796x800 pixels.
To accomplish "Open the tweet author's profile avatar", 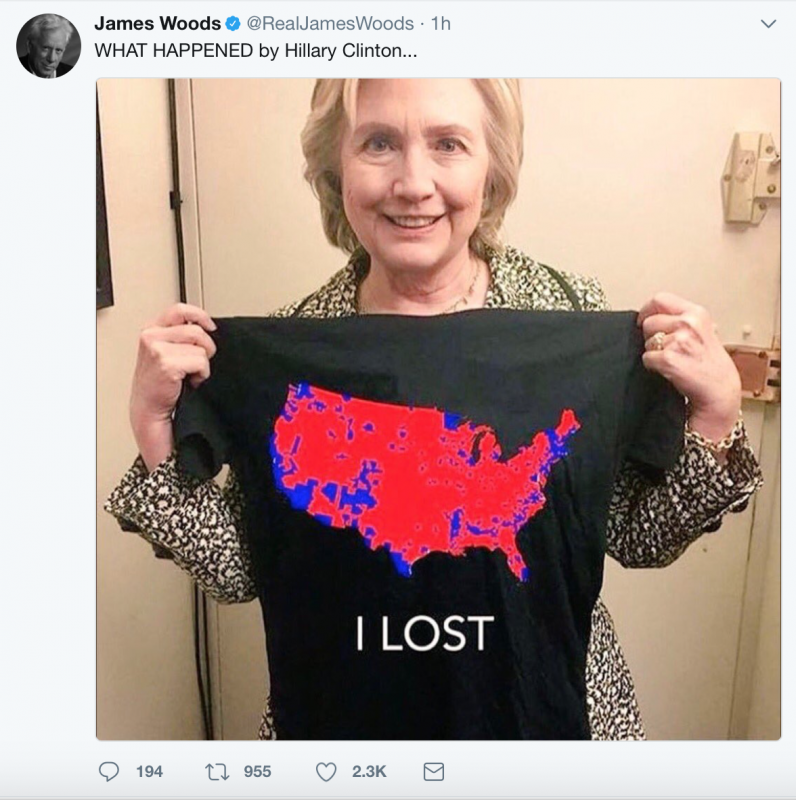I will point(48,46).
